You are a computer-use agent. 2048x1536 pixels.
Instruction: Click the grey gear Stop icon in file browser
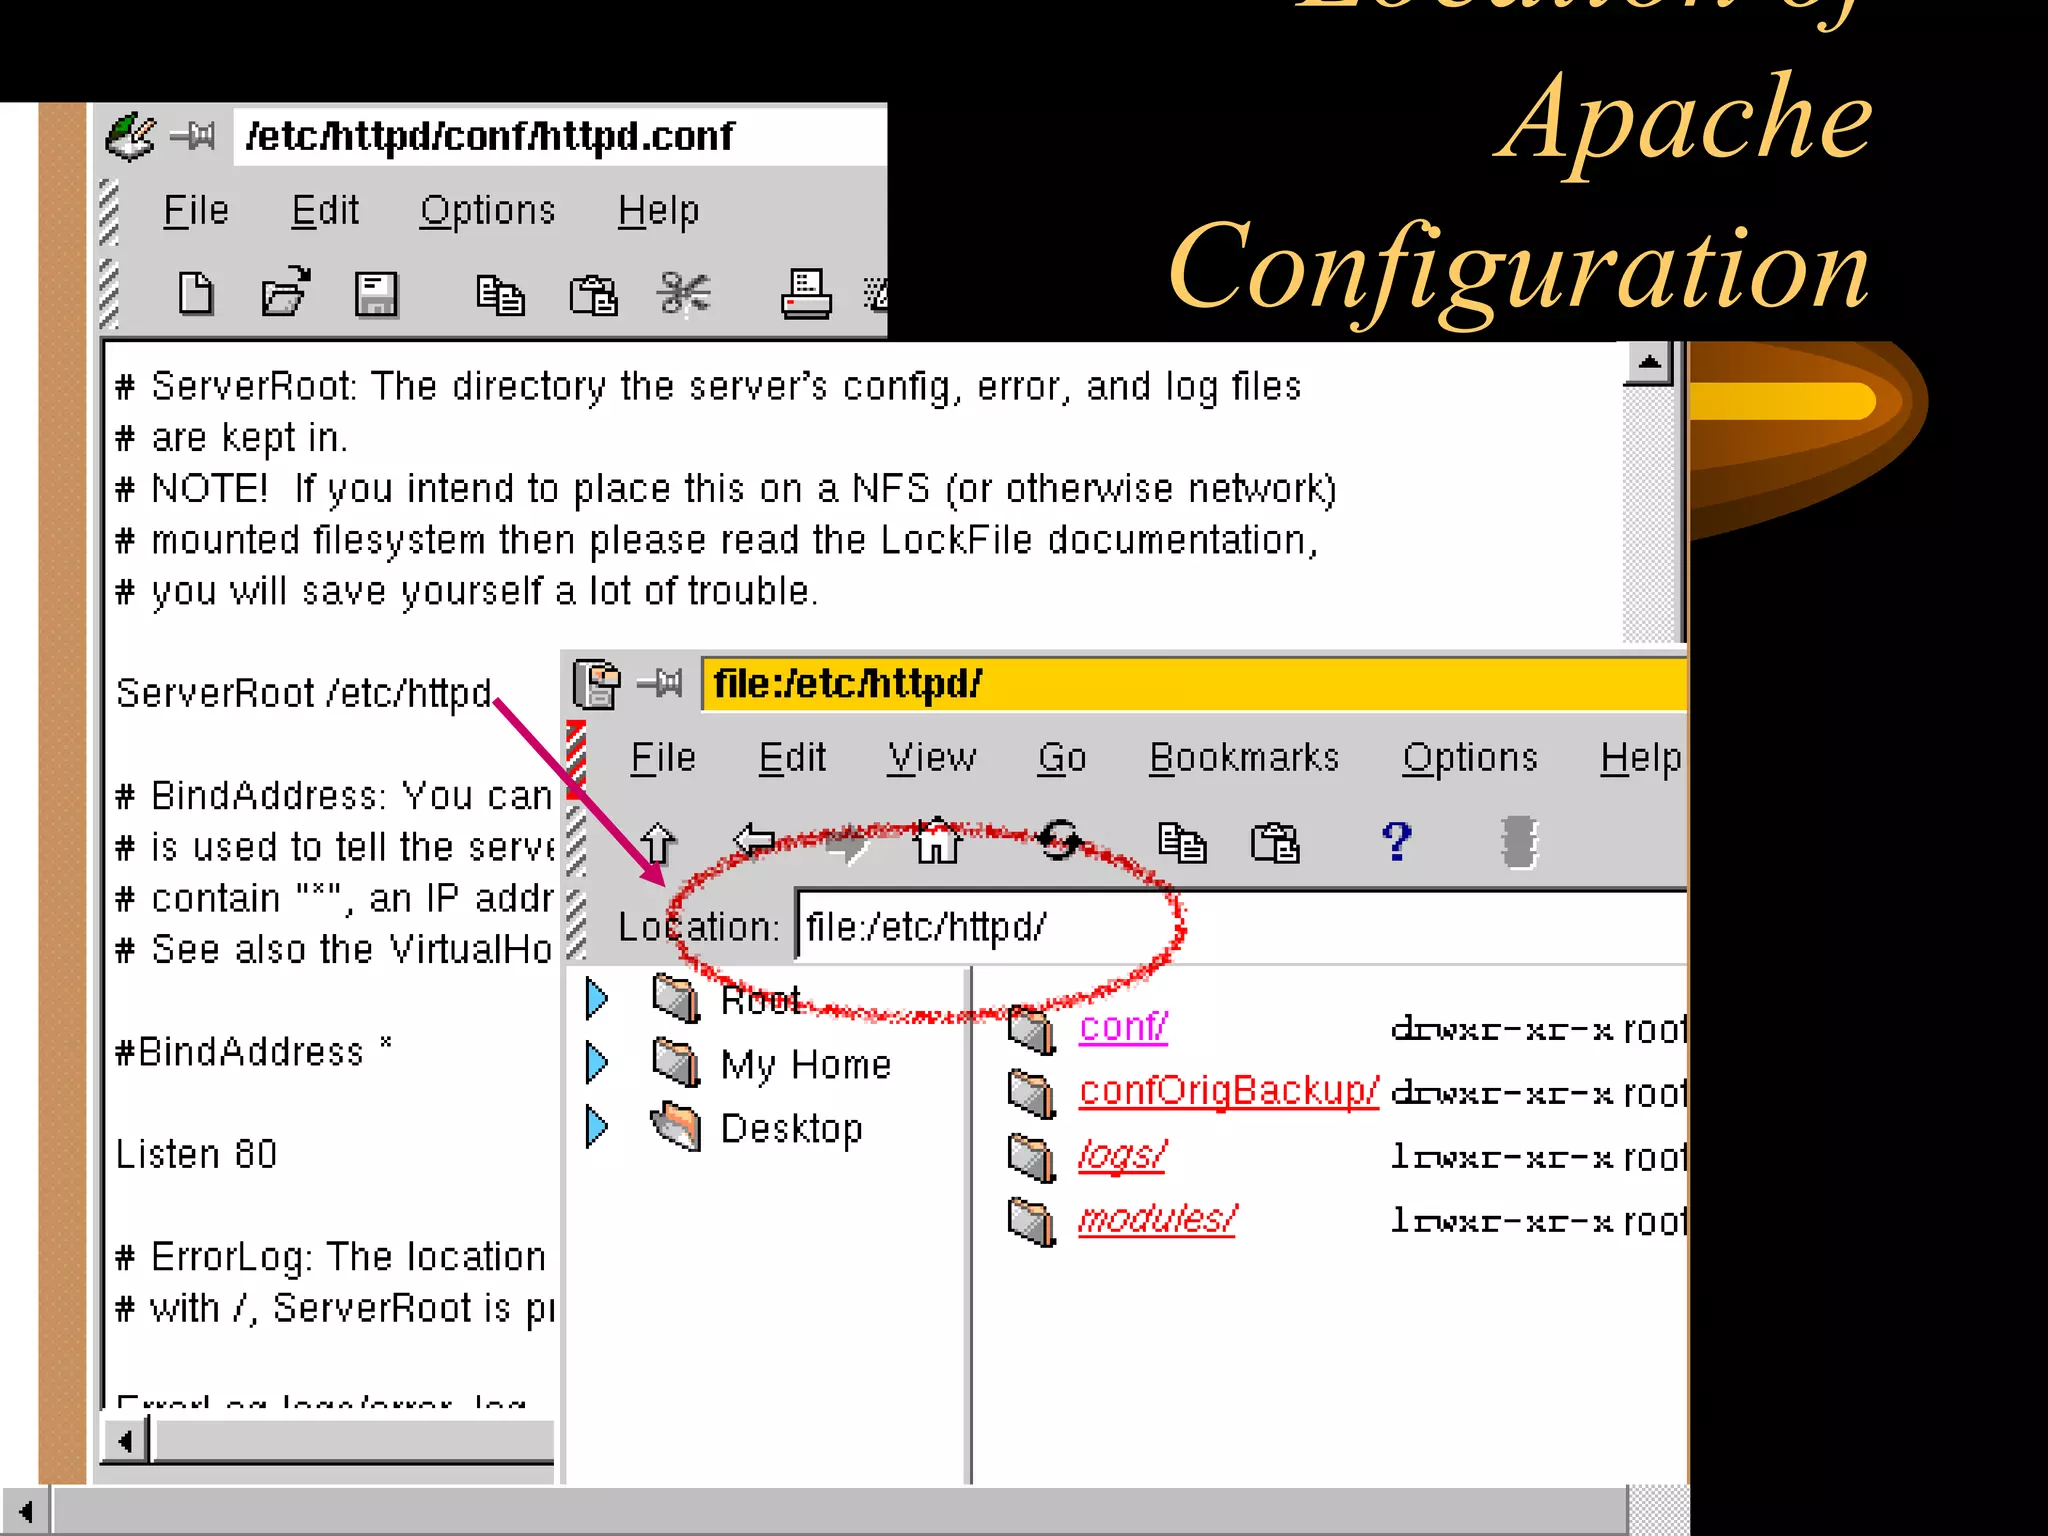[1520, 842]
